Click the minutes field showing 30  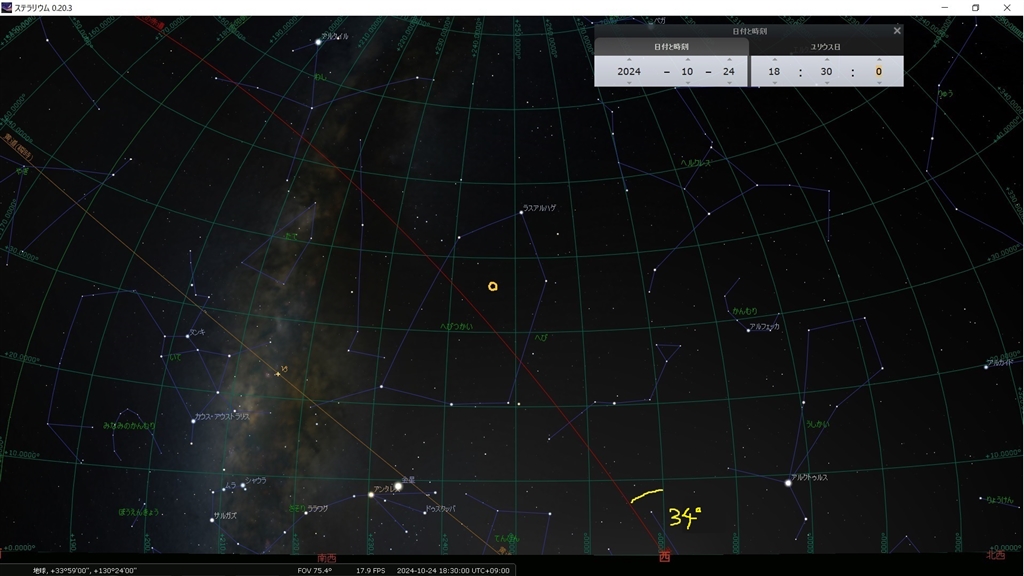click(x=826, y=72)
